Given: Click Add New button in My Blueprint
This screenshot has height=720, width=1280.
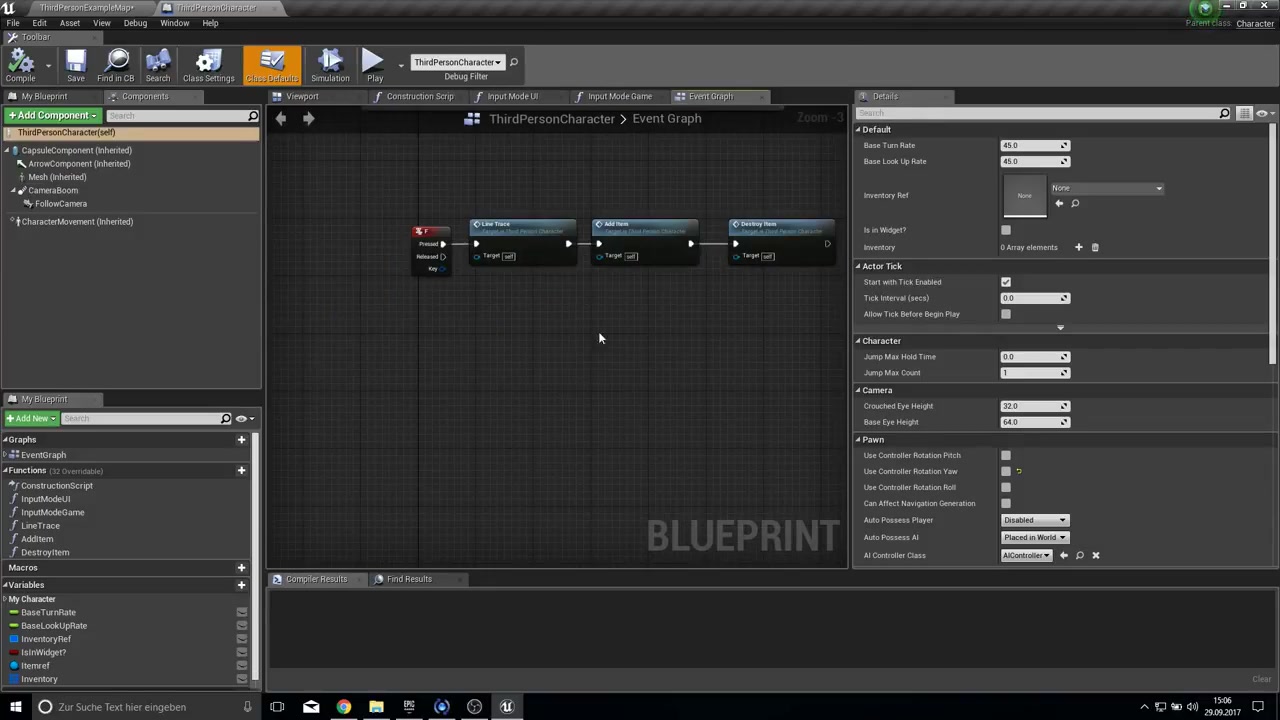Looking at the screenshot, I should click(x=30, y=419).
